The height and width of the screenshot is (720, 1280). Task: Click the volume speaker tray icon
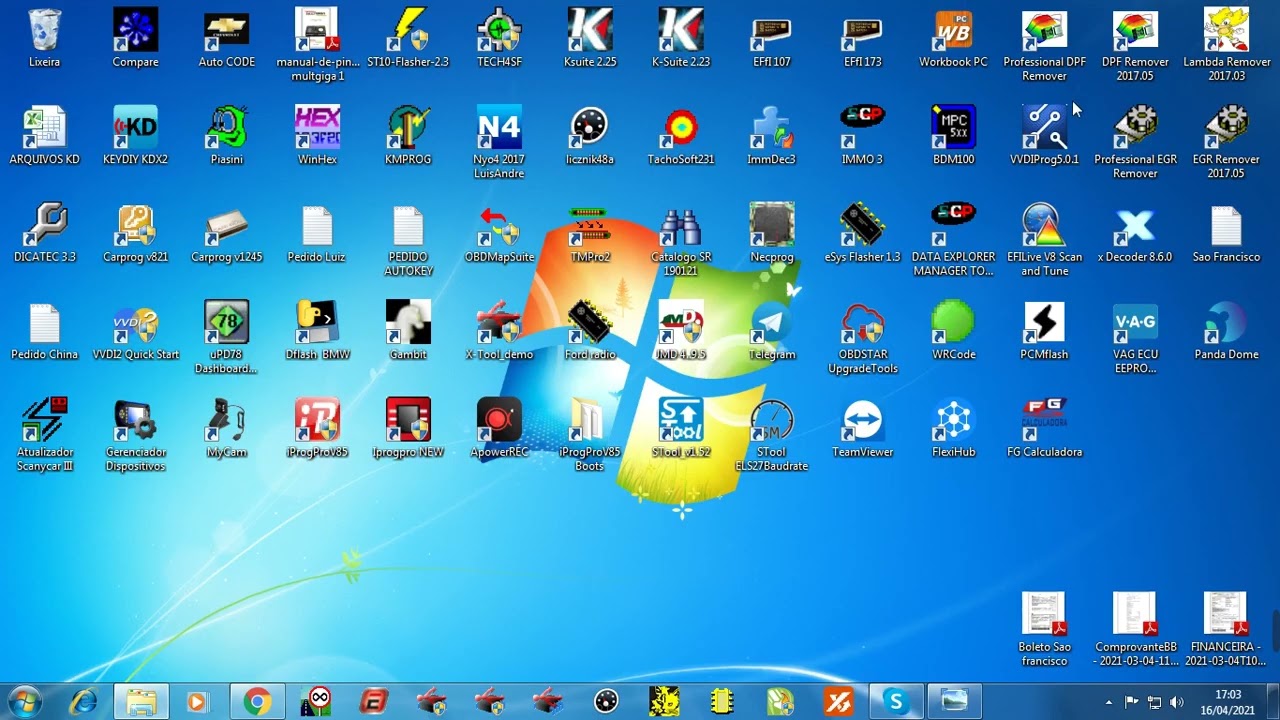click(1176, 702)
